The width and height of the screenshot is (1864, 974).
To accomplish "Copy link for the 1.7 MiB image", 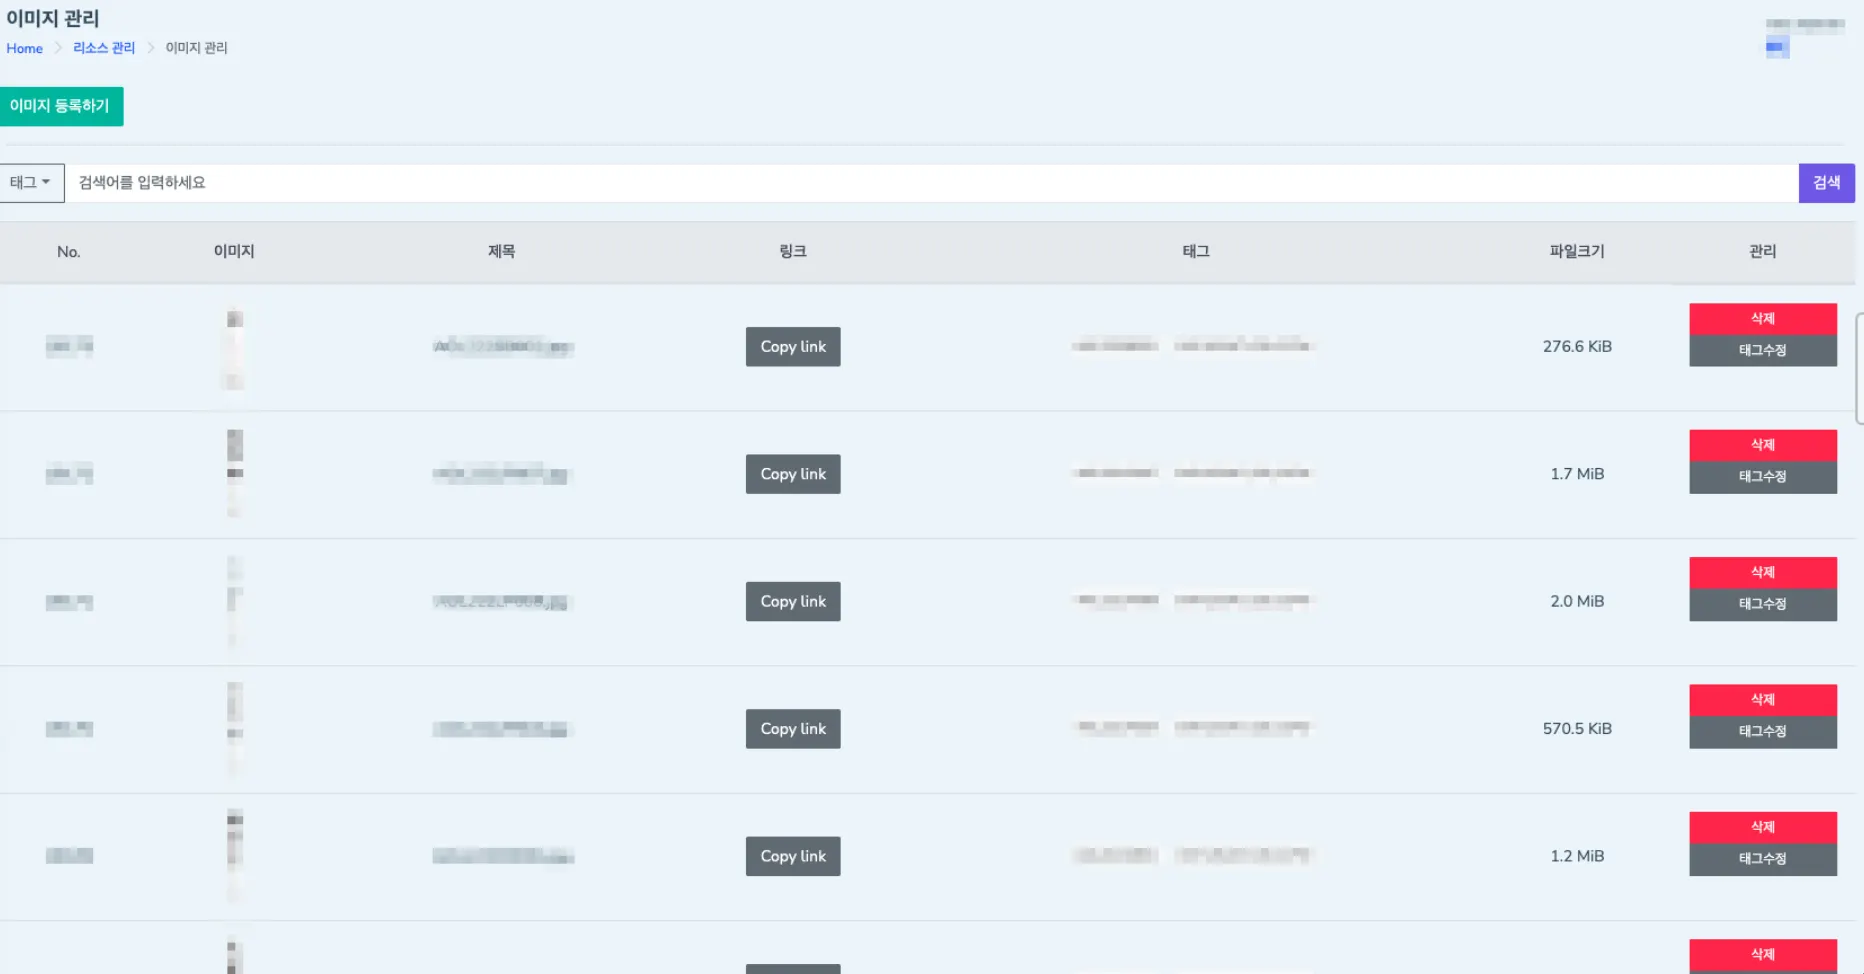I will [793, 474].
